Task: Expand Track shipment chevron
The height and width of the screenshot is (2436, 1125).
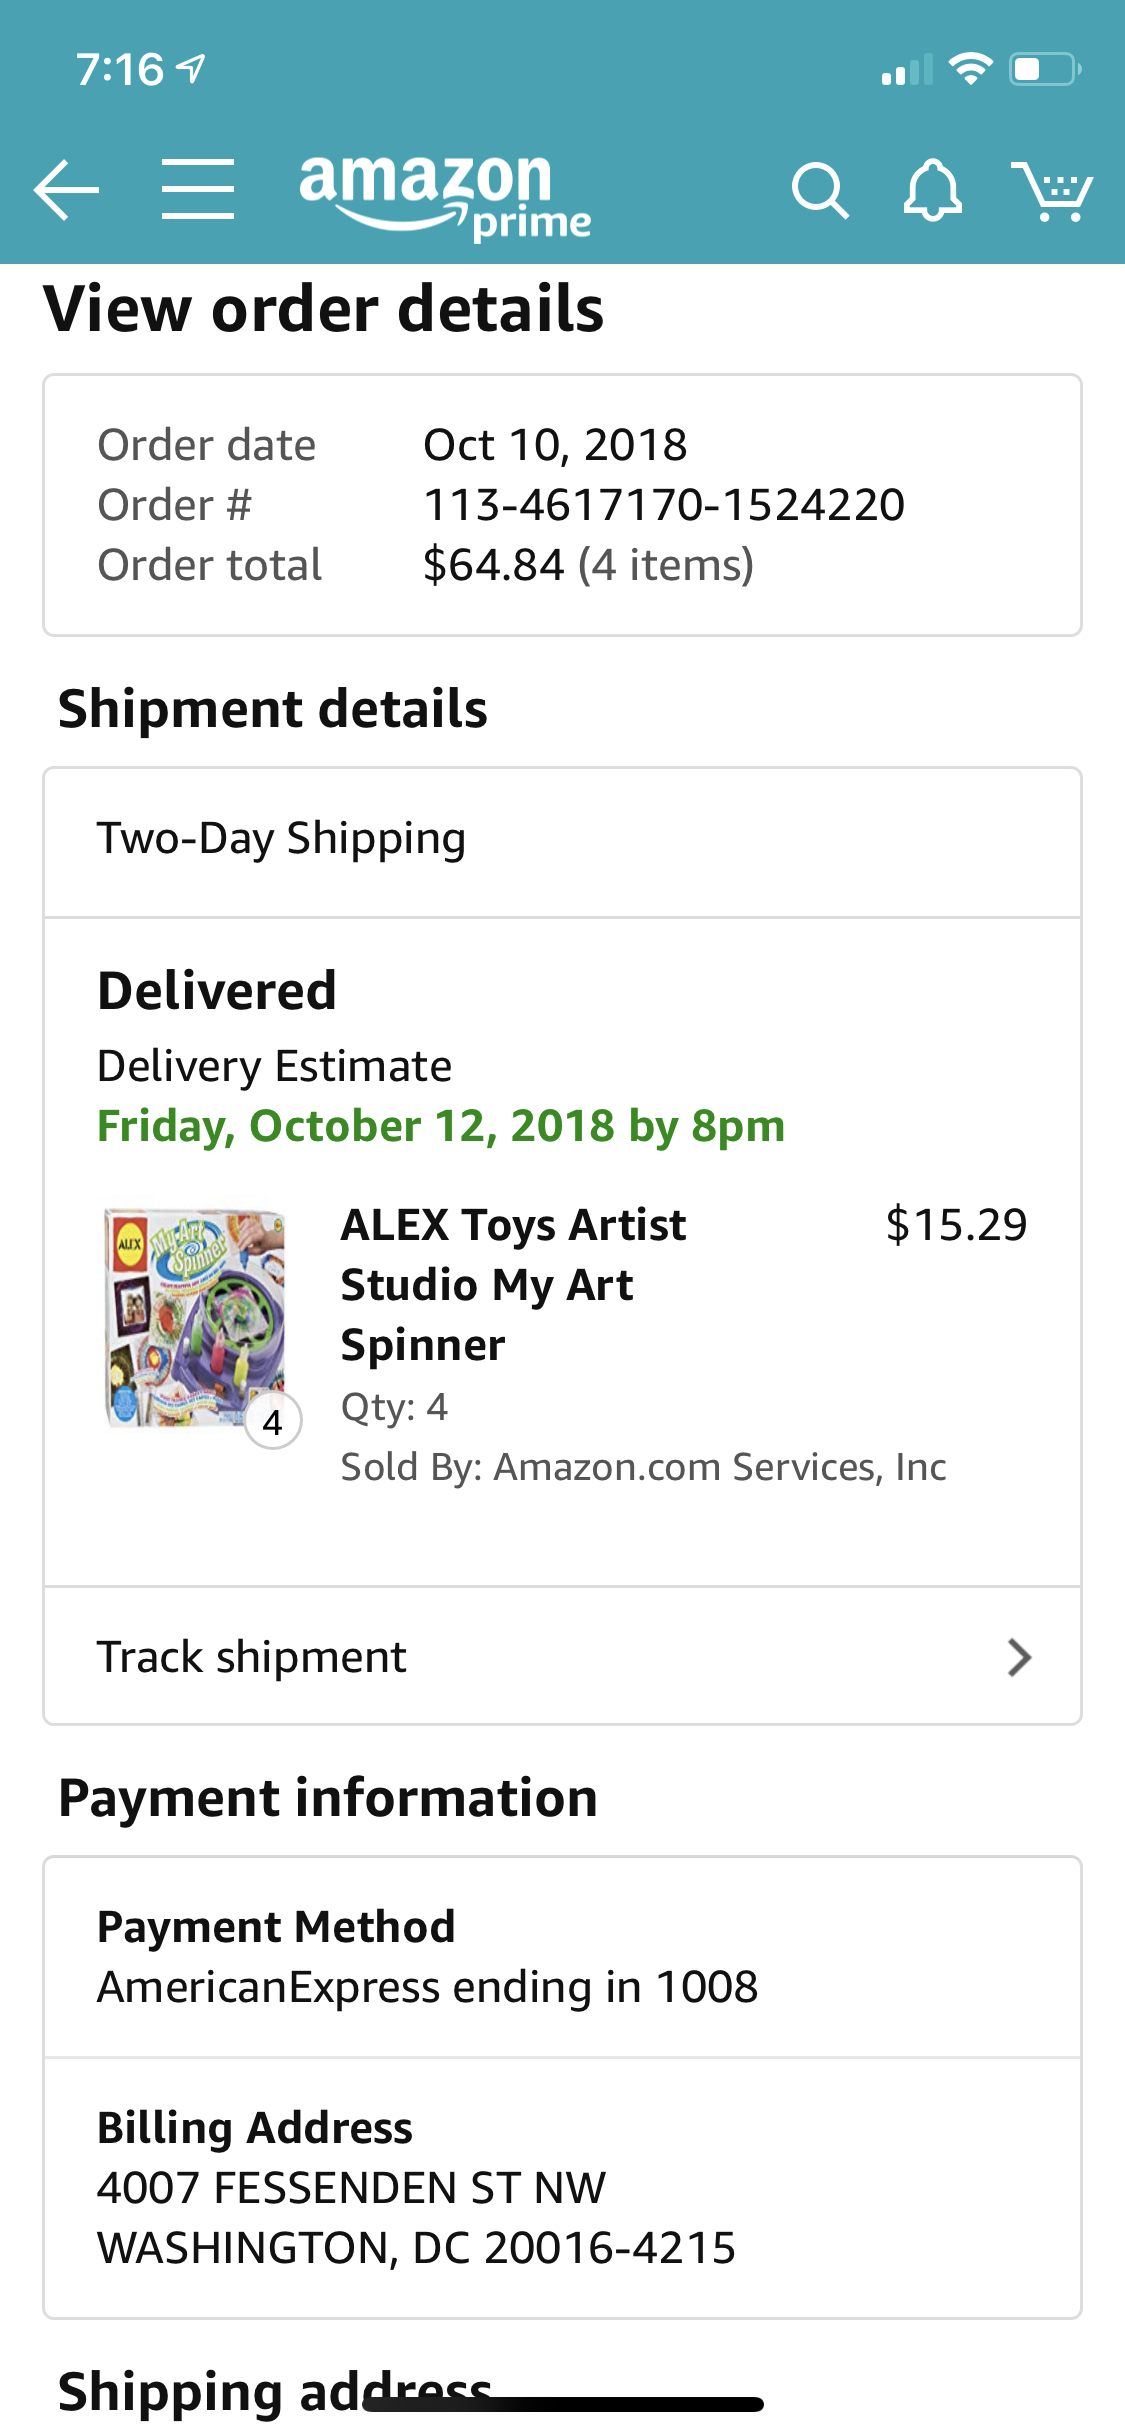Action: pyautogui.click(x=1019, y=1657)
